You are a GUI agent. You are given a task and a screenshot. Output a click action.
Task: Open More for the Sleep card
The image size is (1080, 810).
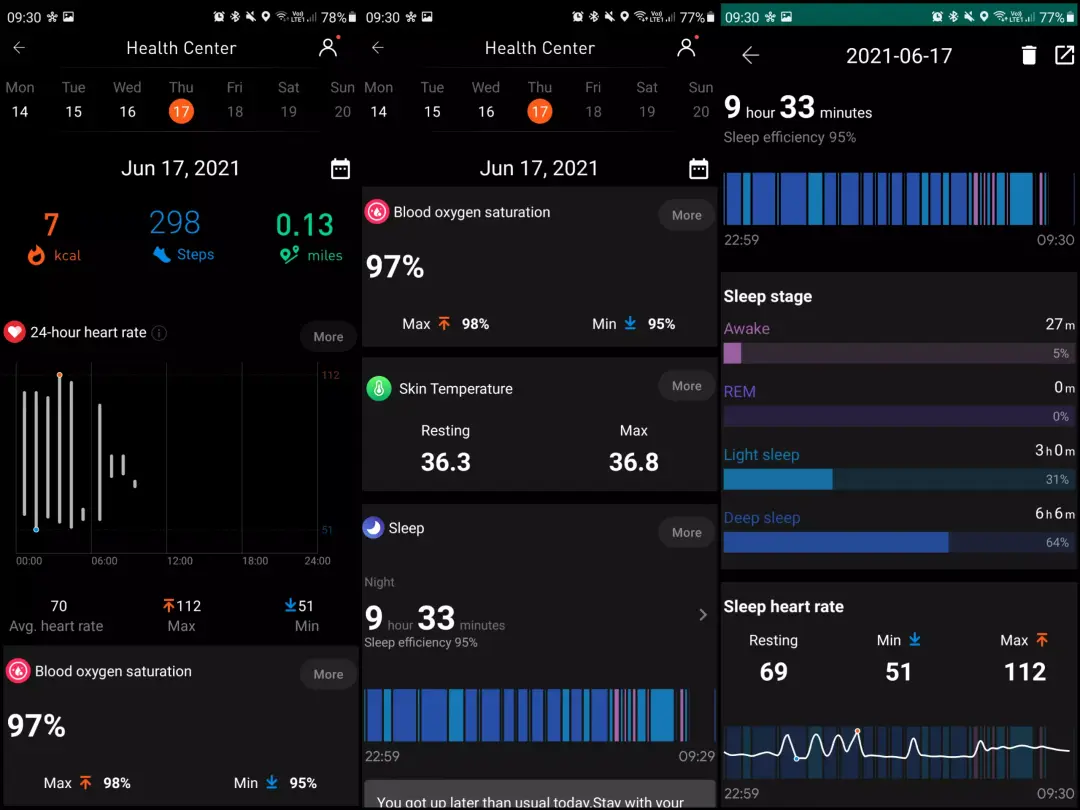(x=687, y=532)
